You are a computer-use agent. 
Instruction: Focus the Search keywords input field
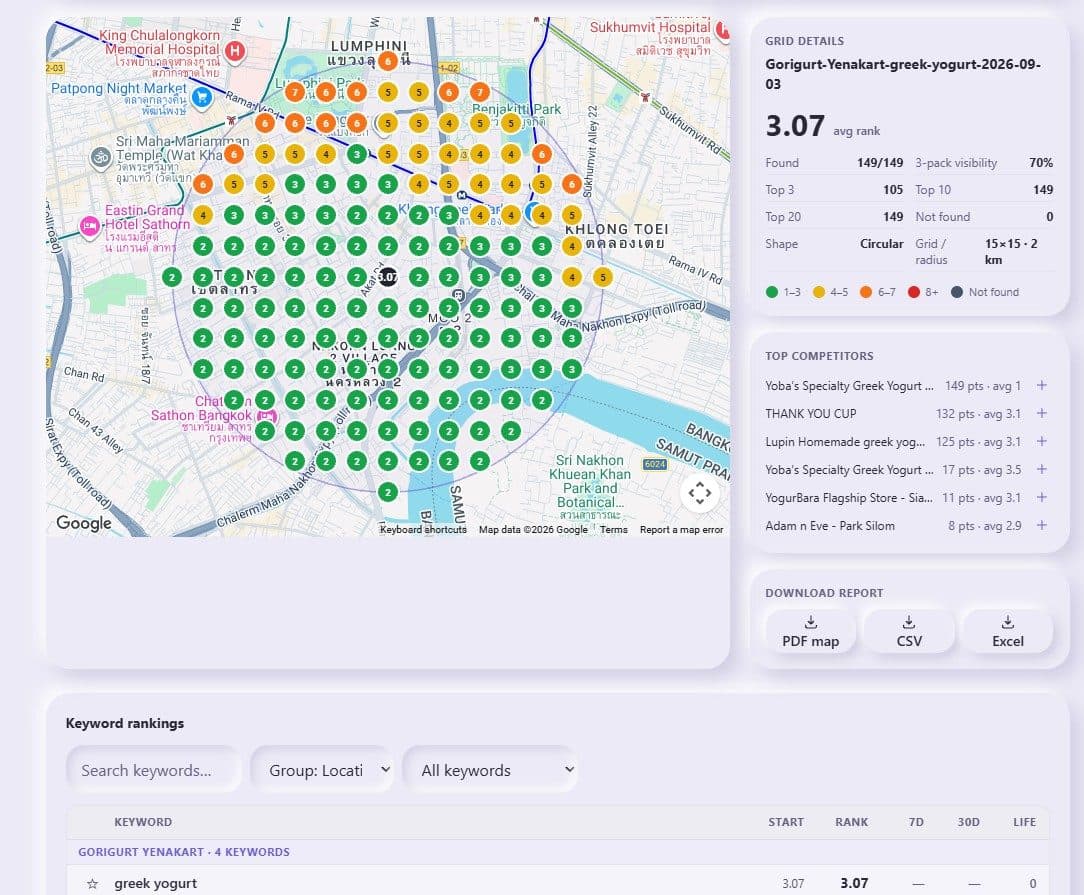click(153, 770)
